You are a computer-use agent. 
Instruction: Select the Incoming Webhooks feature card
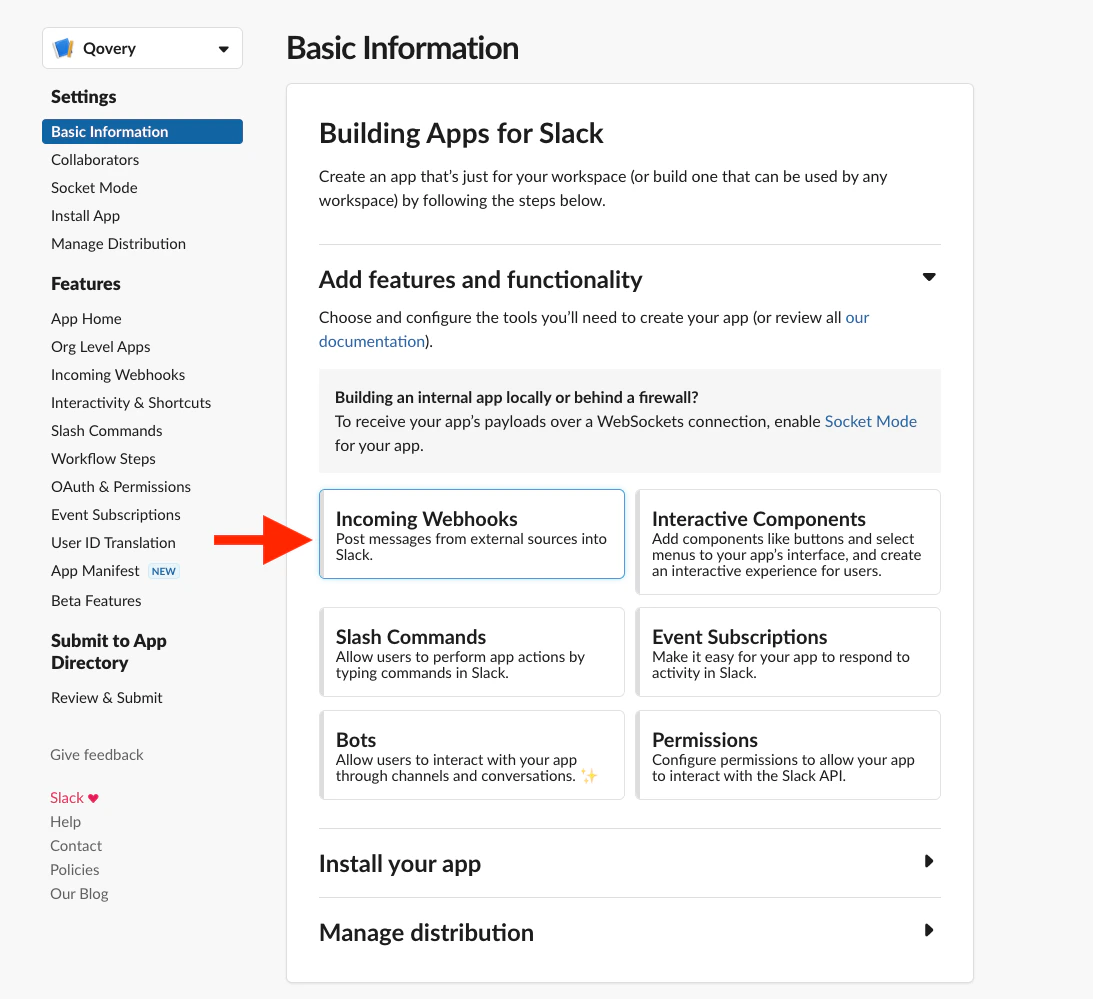tap(471, 534)
